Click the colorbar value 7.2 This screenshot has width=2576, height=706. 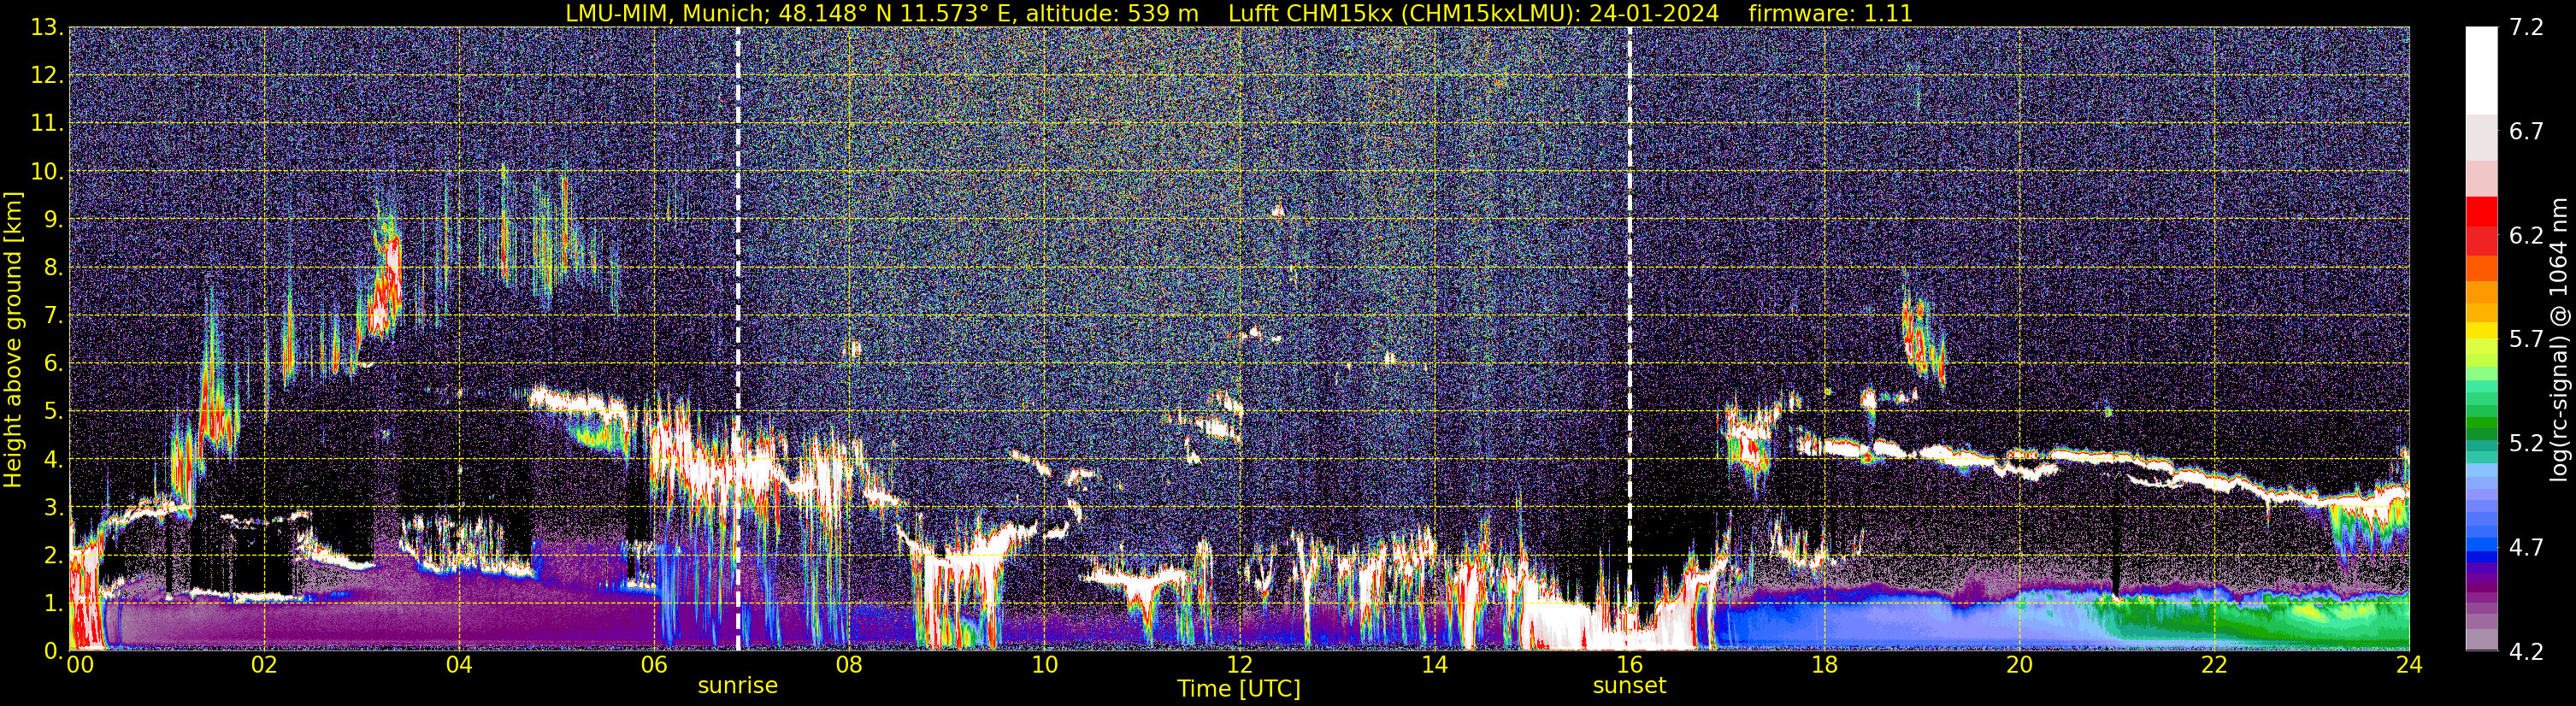[2526, 27]
